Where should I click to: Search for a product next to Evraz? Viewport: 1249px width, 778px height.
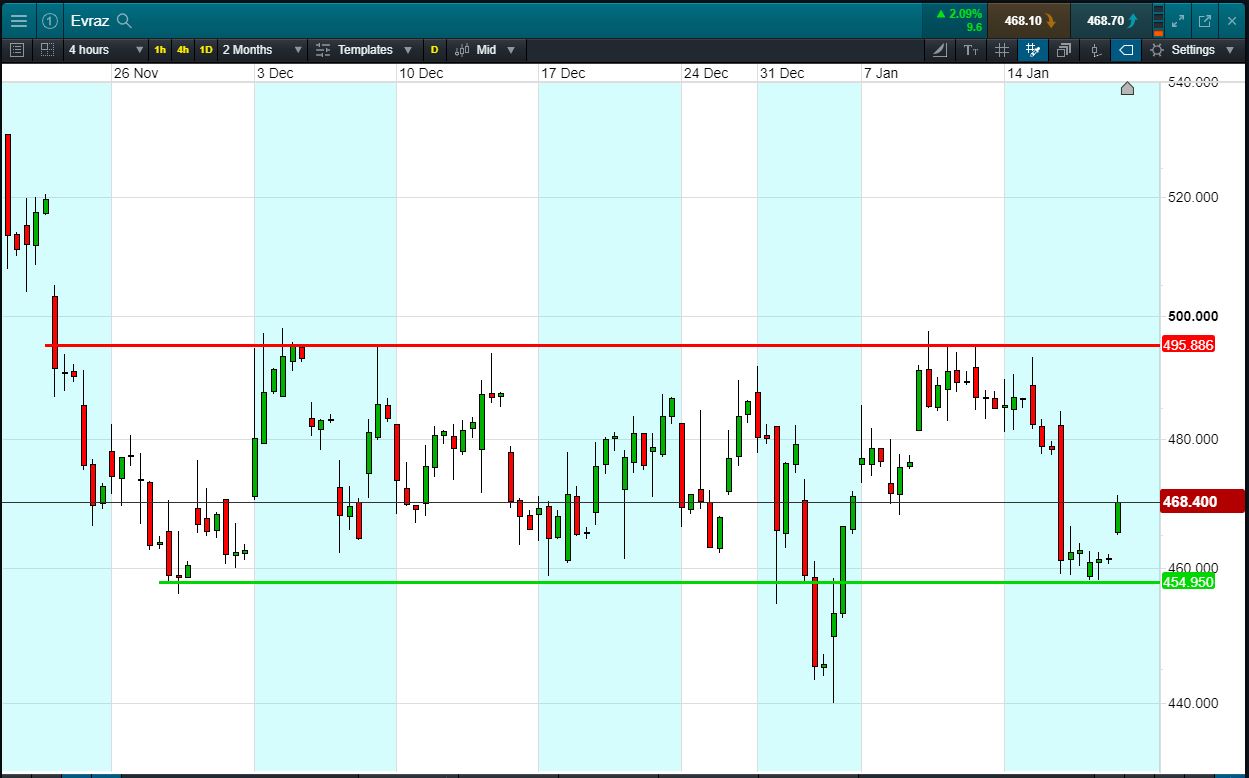(x=124, y=20)
